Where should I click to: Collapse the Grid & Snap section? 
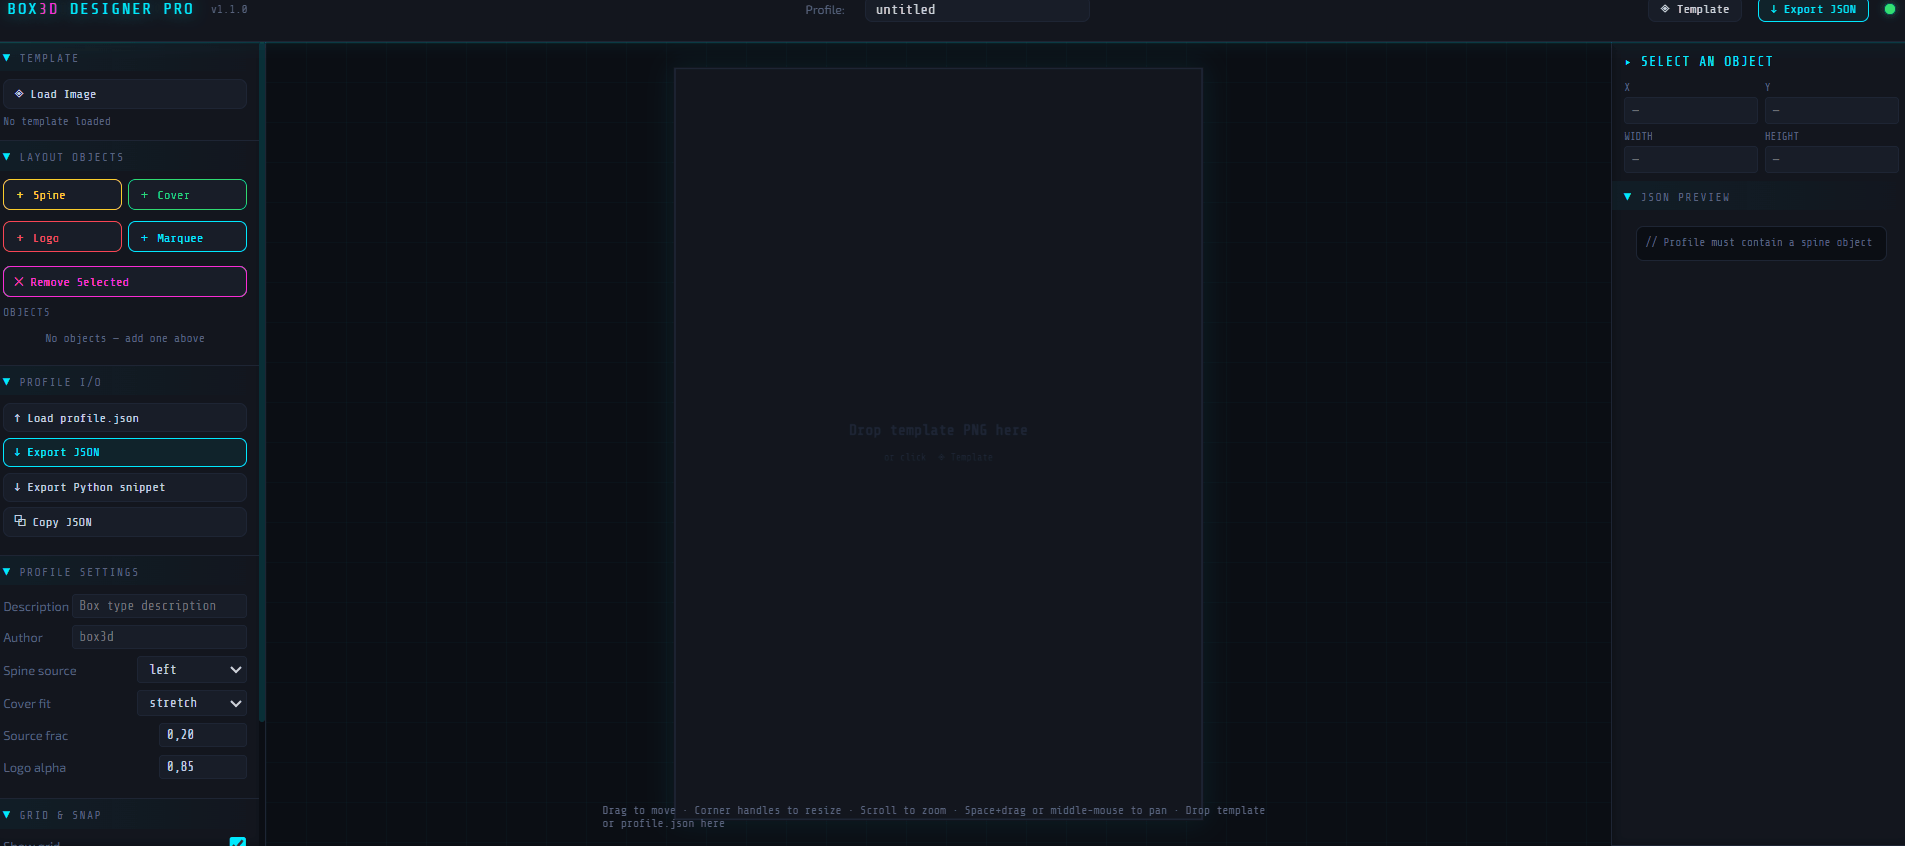coord(8,815)
